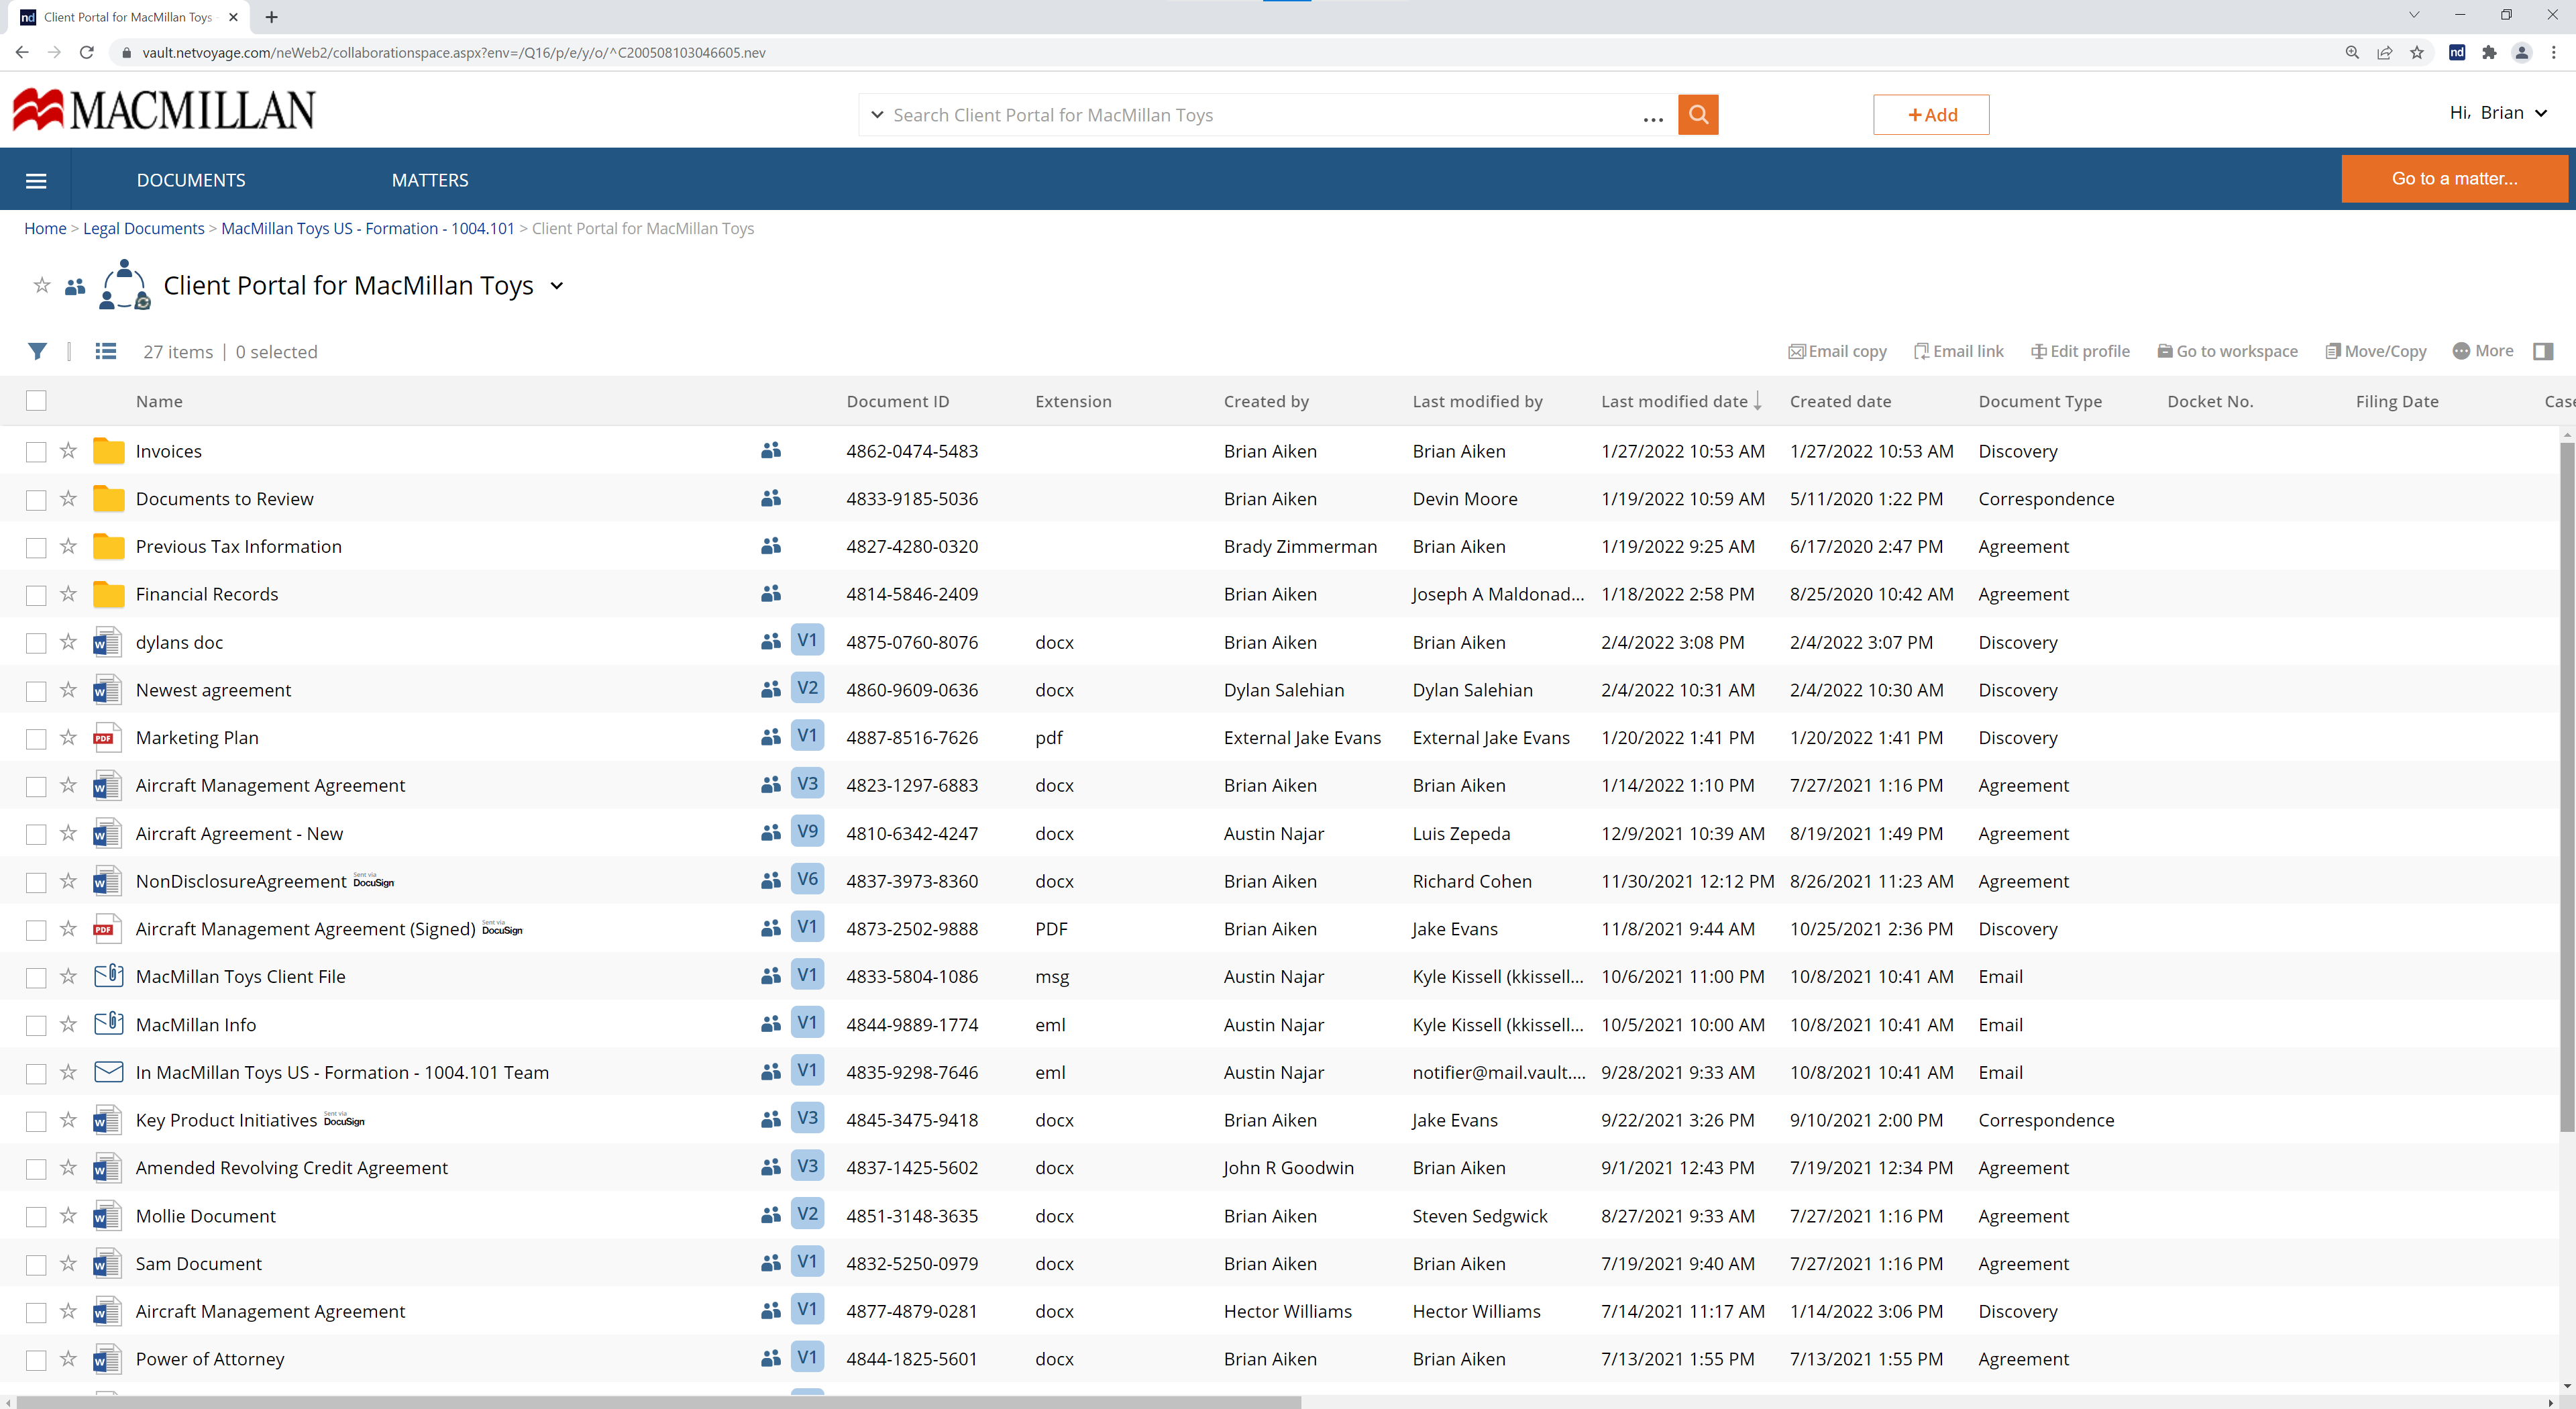2576x1409 pixels.
Task: Click the browser address bar URL
Action: tap(454, 52)
